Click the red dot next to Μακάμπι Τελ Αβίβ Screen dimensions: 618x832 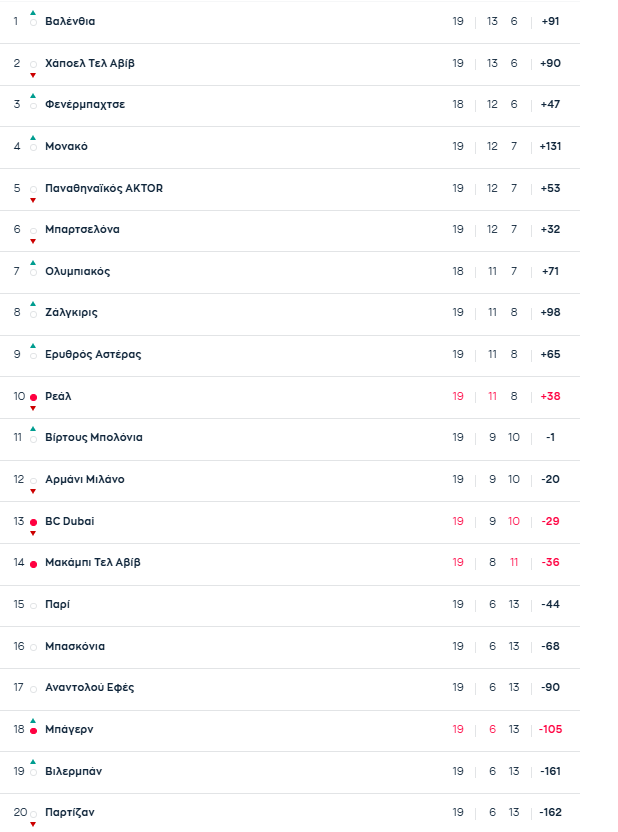click(33, 564)
